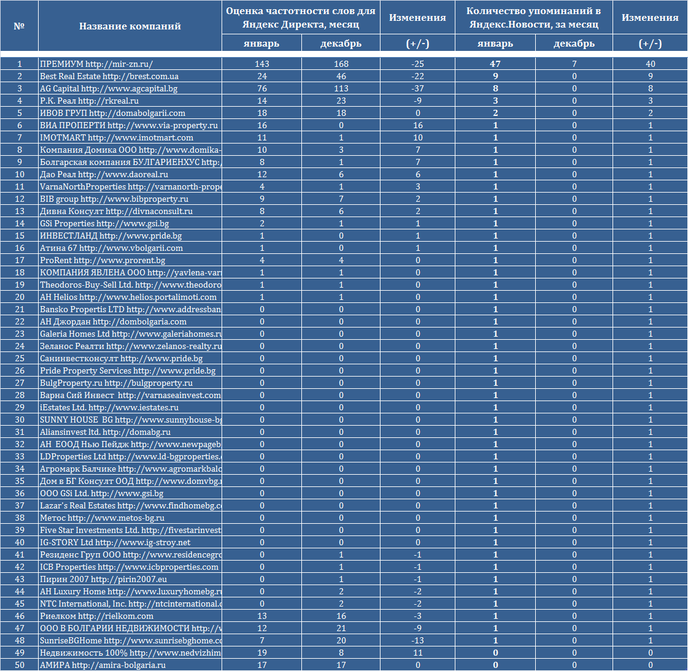This screenshot has width=688, height=671.
Task: Select the 'АМИРА http://amira-bolgaria.ru' cell
Action: (130, 665)
